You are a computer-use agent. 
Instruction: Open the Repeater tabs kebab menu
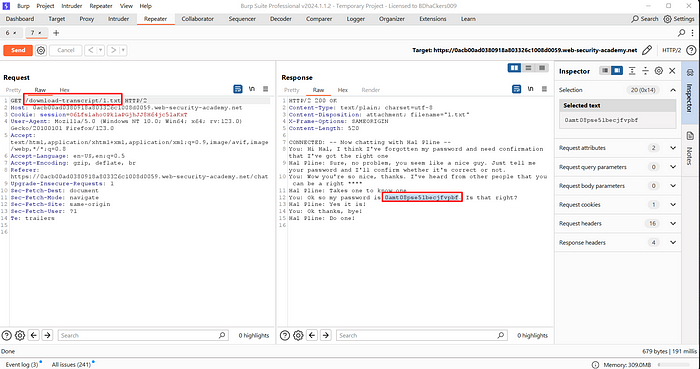tap(692, 33)
